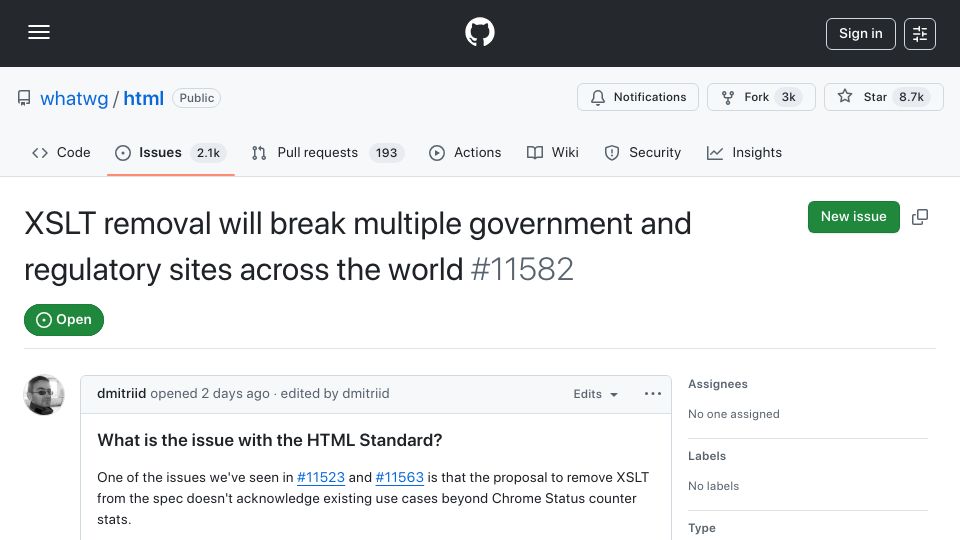960x540 pixels.
Task: Click the 2.1k issues counter
Action: (208, 153)
